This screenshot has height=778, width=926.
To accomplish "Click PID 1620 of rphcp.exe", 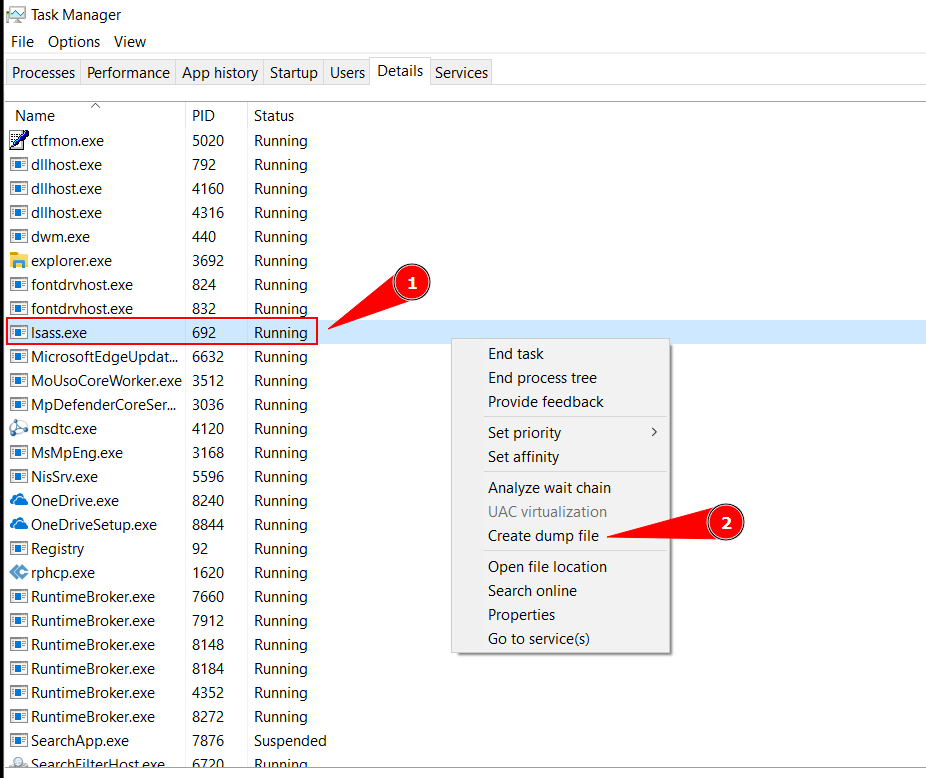I will click(208, 572).
